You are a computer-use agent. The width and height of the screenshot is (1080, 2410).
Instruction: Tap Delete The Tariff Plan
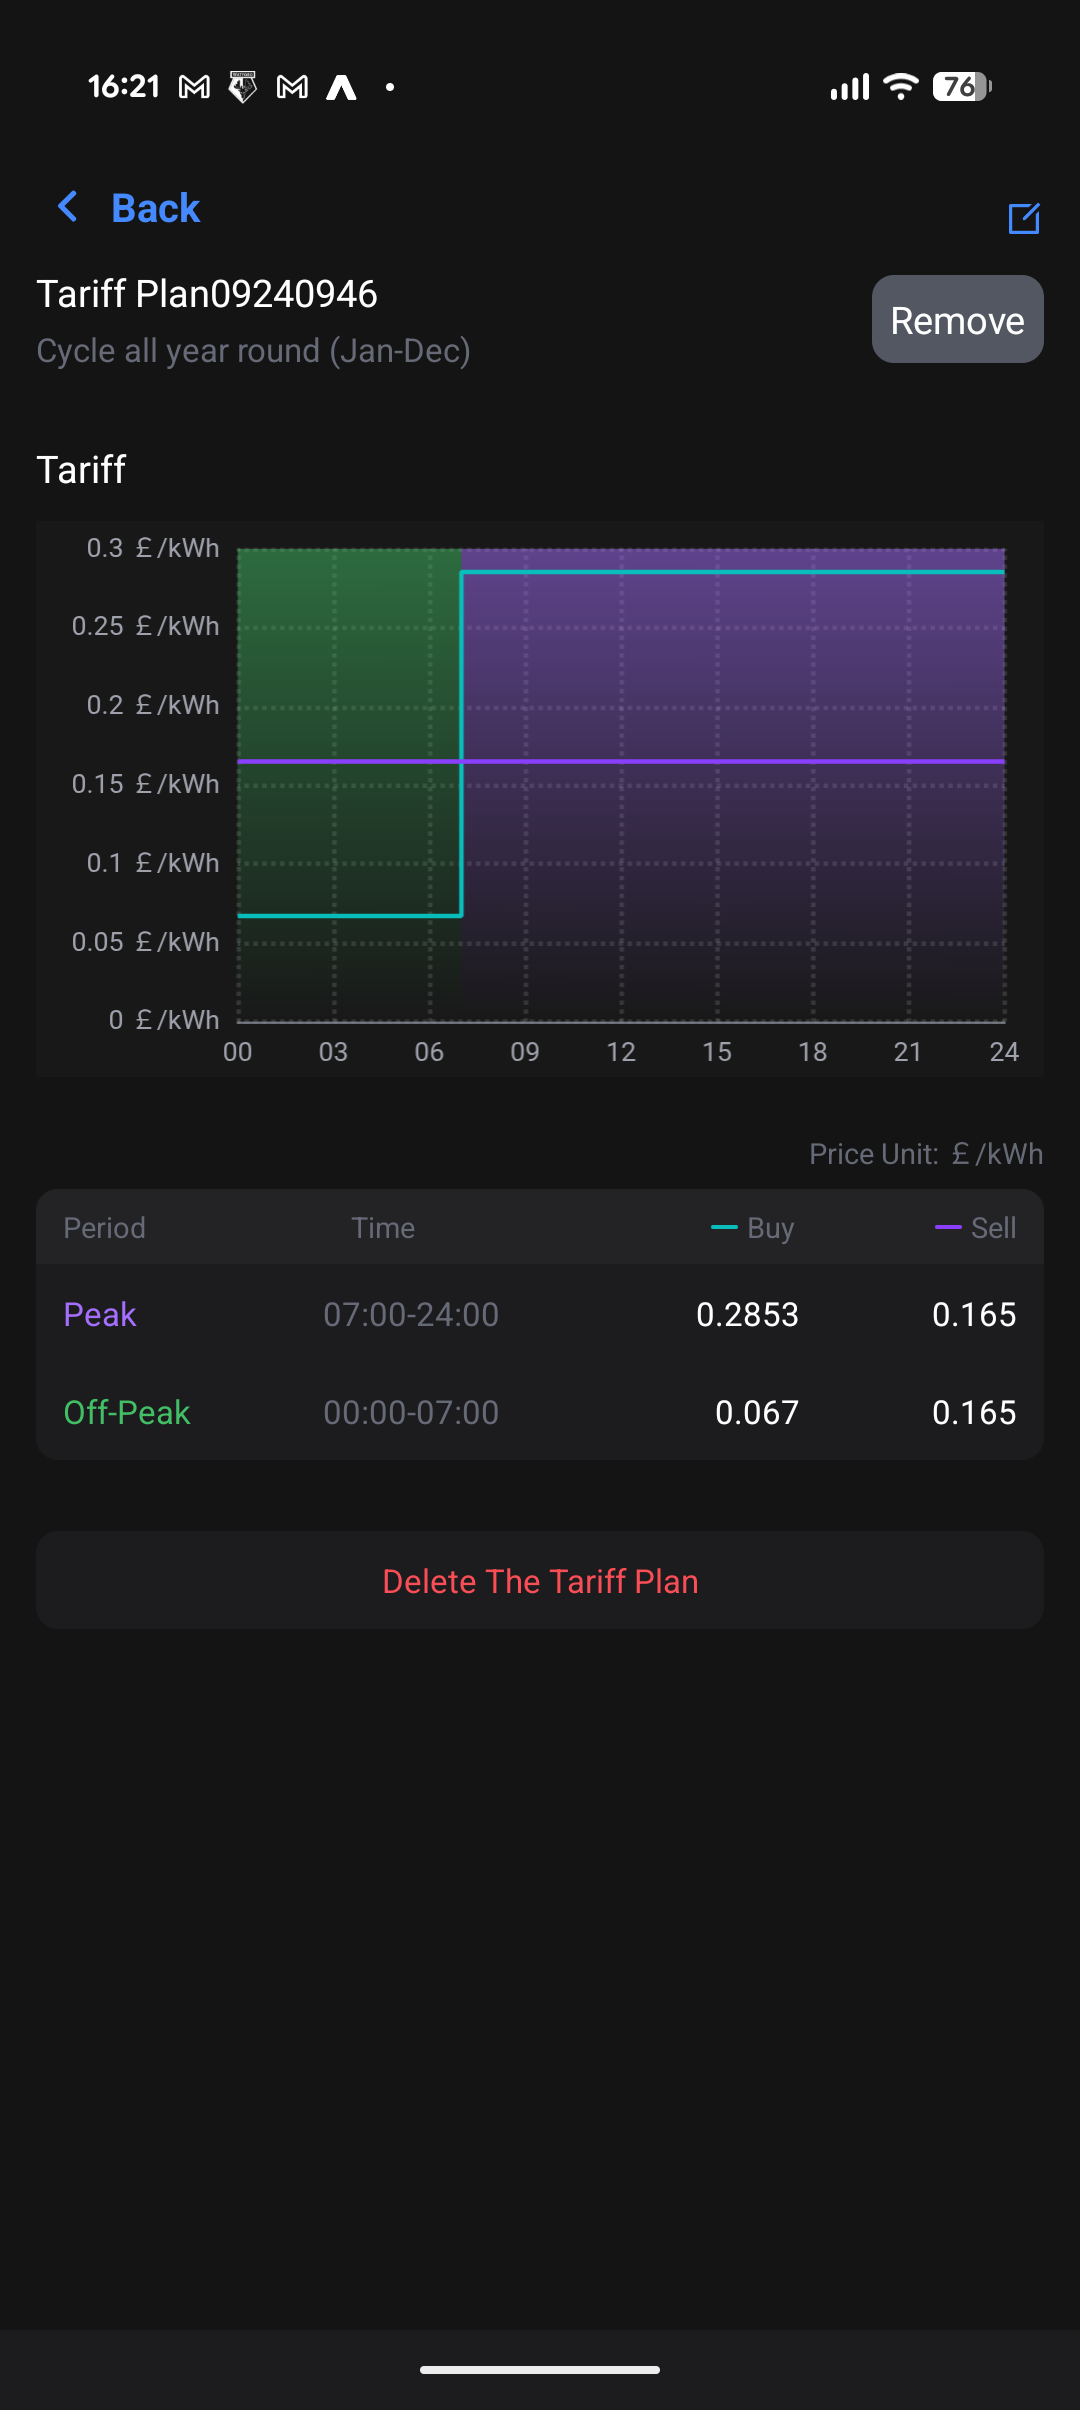click(x=540, y=1581)
